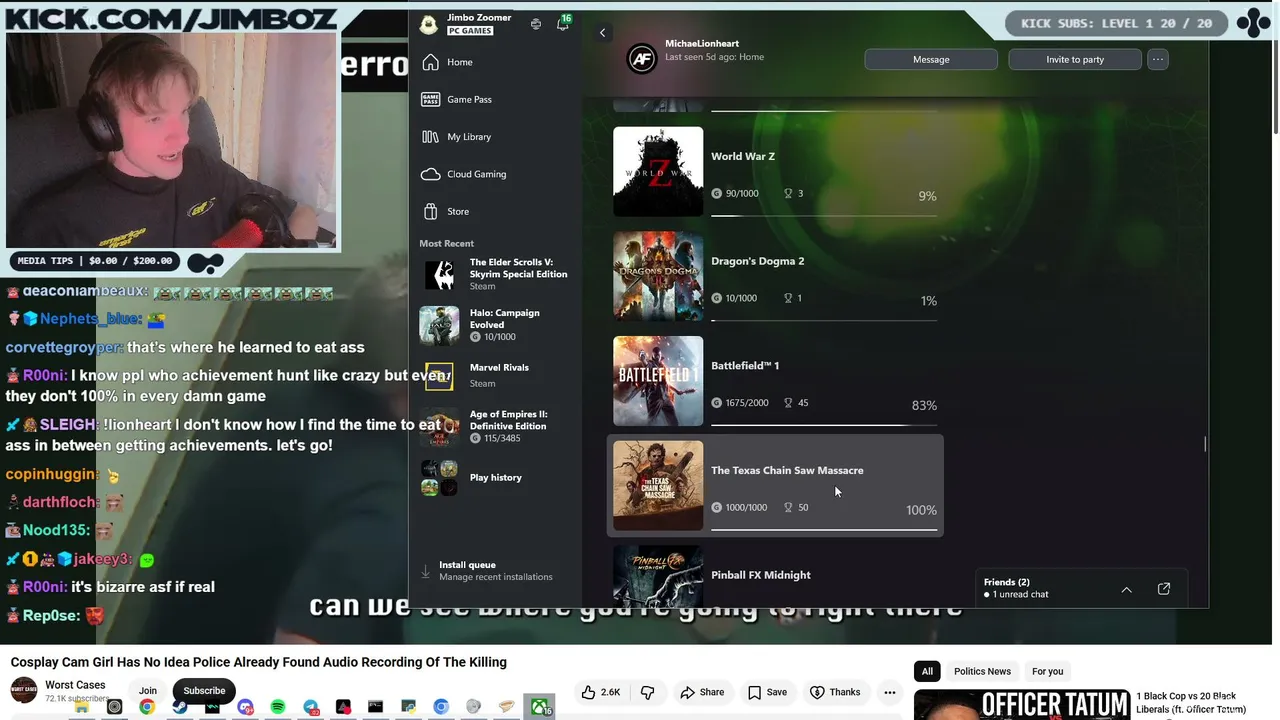The image size is (1280, 720).
Task: Click the Battlefield 1 83% completion text
Action: tap(924, 405)
